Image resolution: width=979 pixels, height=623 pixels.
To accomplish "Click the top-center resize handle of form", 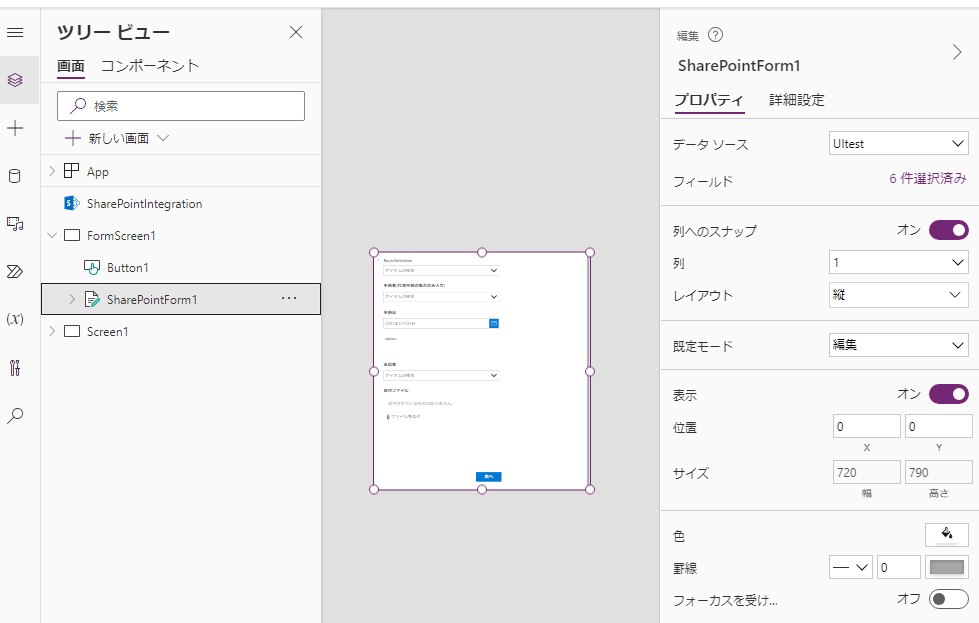I will coord(482,252).
